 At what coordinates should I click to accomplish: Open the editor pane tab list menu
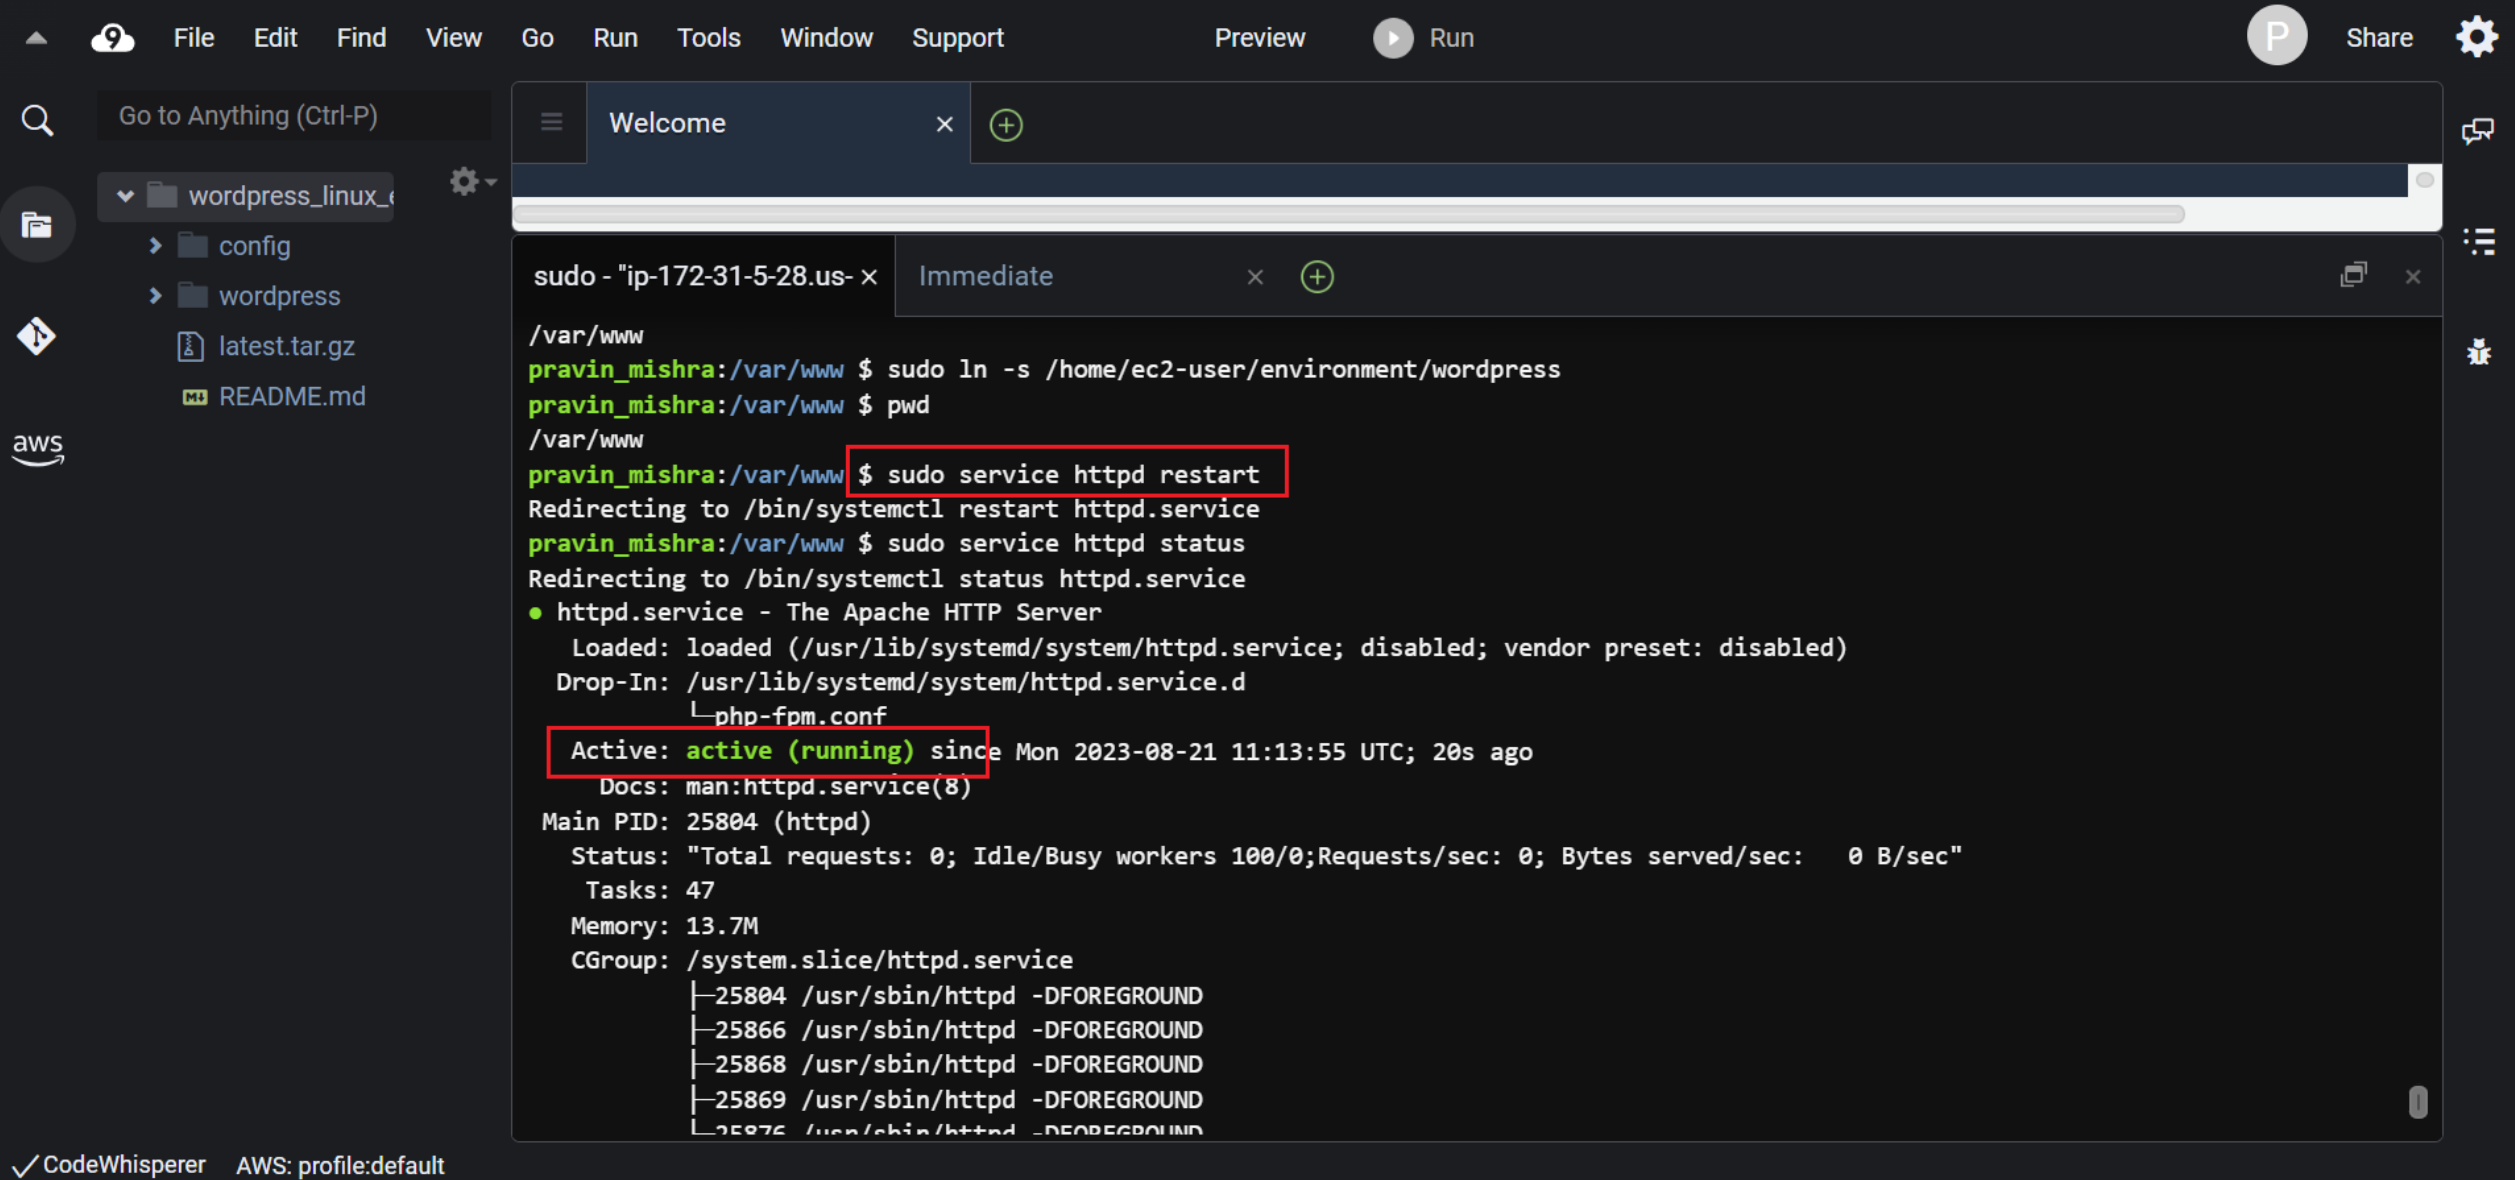click(x=551, y=122)
